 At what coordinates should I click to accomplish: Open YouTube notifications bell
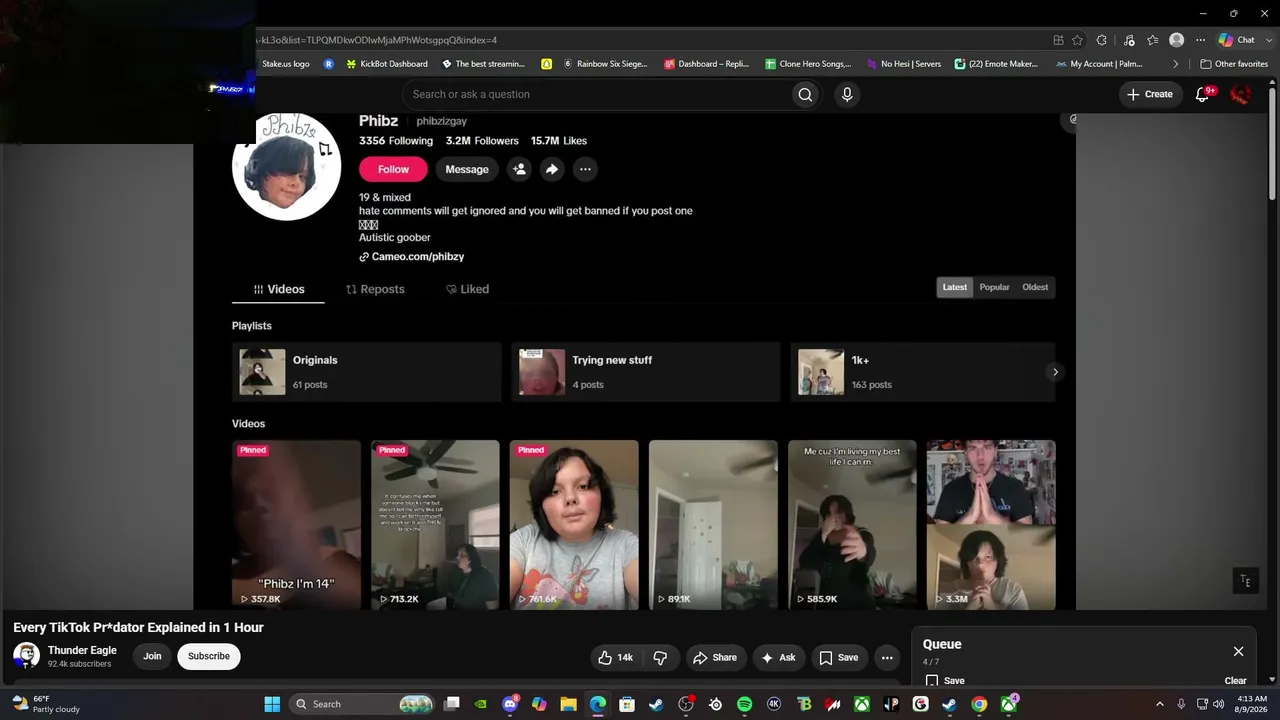pyautogui.click(x=1204, y=94)
